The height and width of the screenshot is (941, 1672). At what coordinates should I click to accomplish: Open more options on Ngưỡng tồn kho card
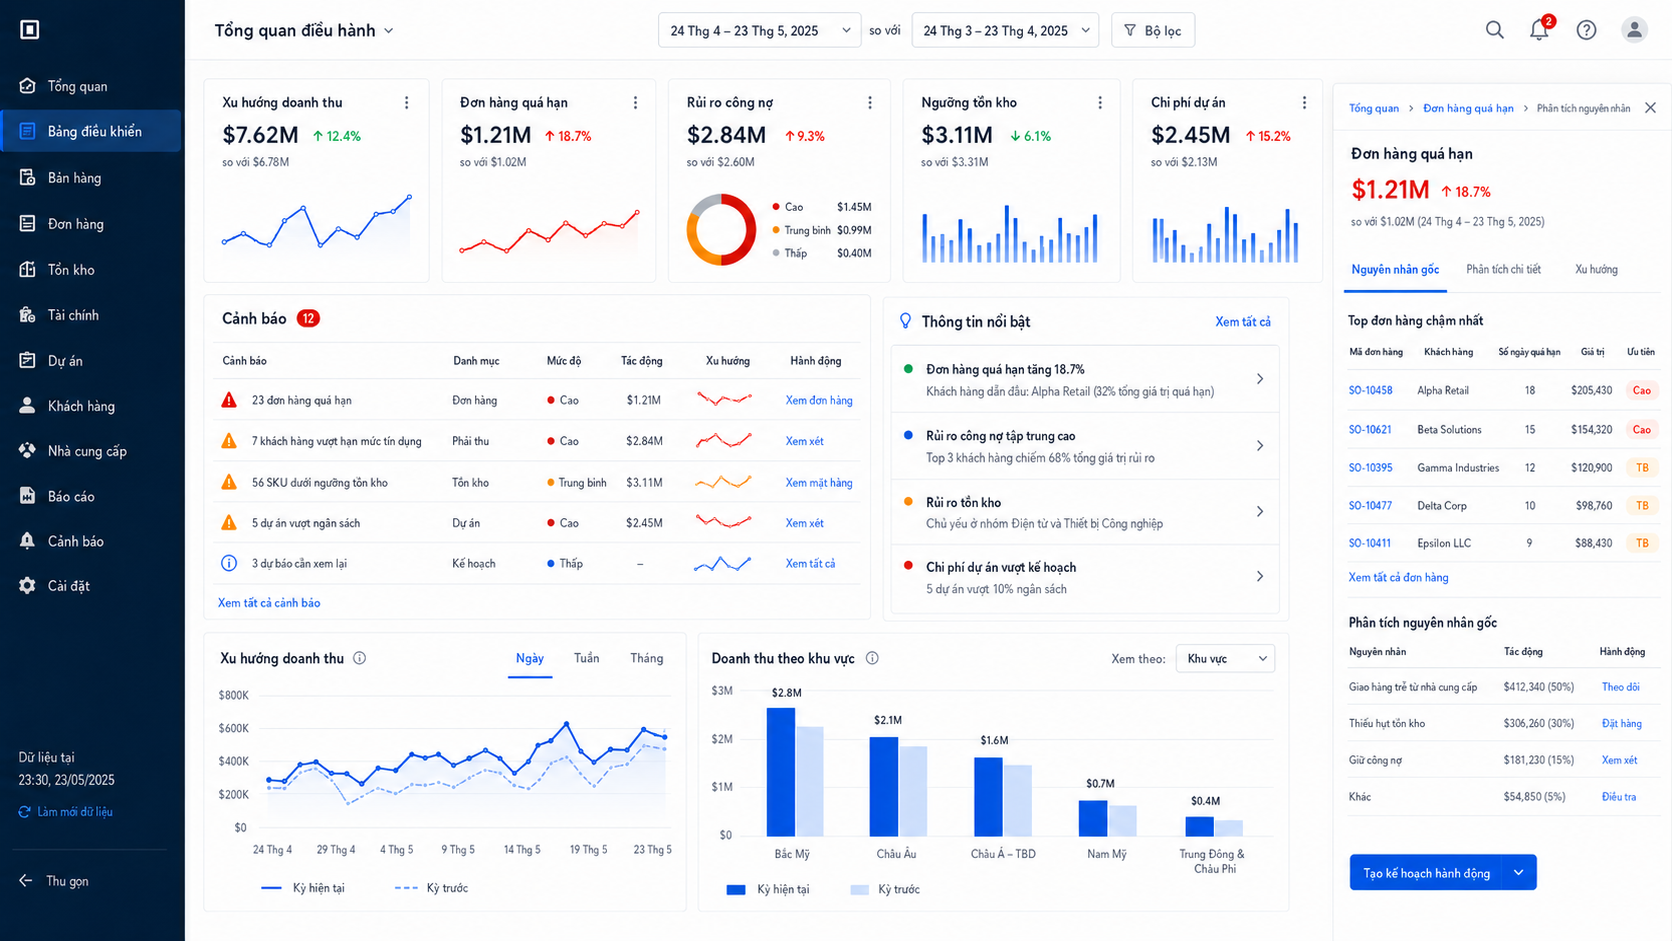pos(1100,103)
